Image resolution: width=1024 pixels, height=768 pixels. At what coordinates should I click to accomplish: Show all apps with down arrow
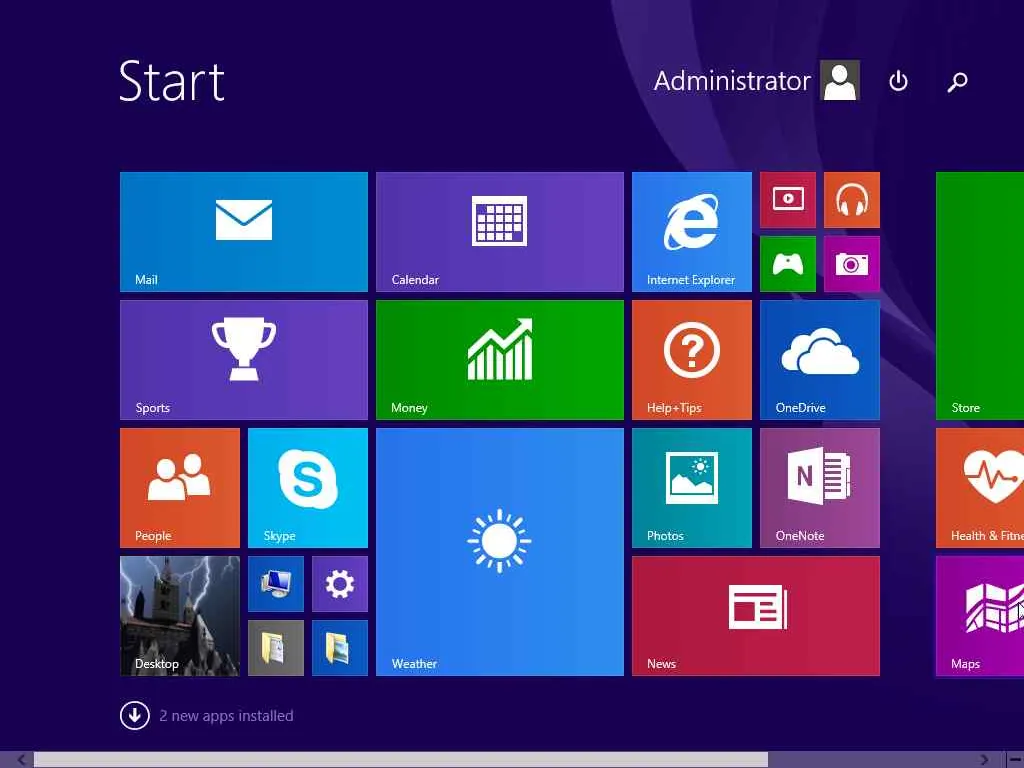click(x=135, y=715)
